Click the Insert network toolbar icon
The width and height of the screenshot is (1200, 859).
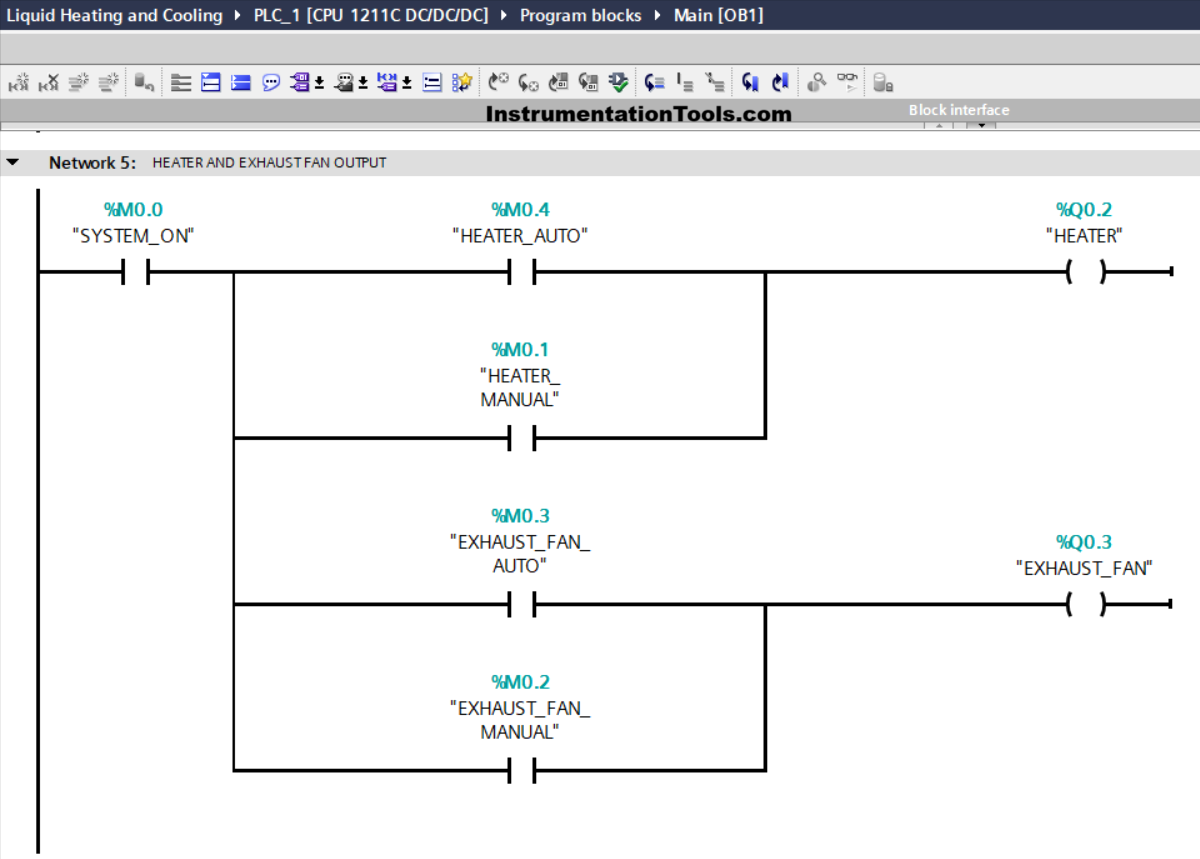(20, 83)
